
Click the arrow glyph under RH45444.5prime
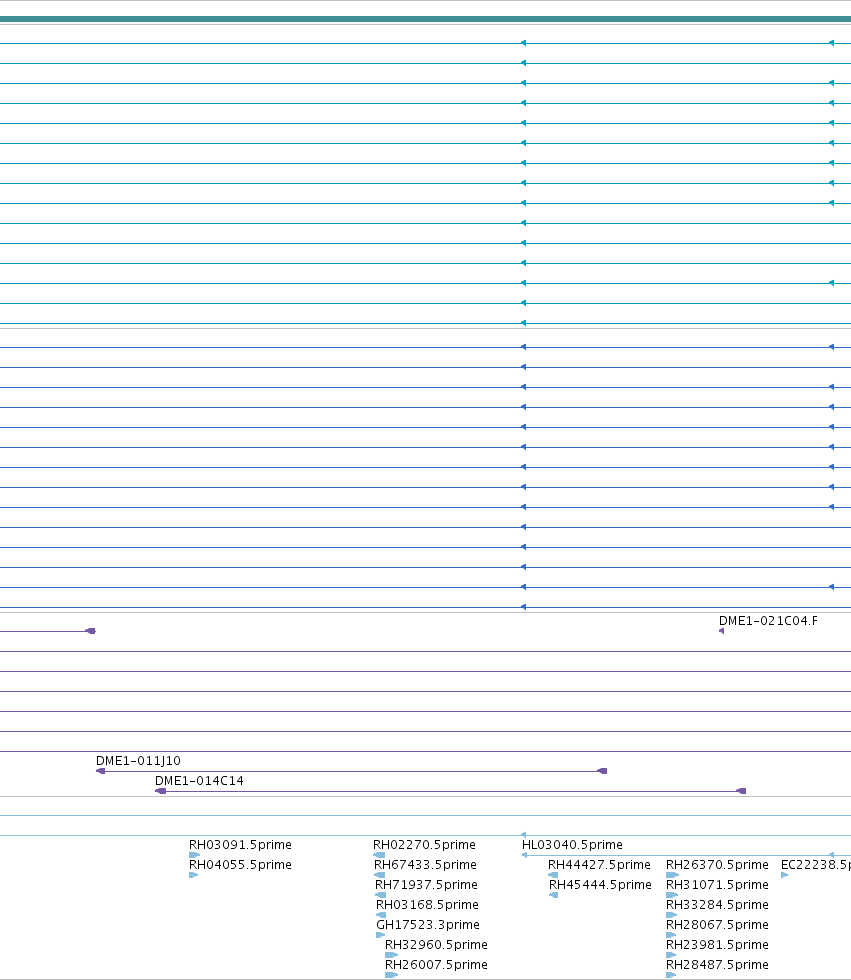tap(554, 895)
